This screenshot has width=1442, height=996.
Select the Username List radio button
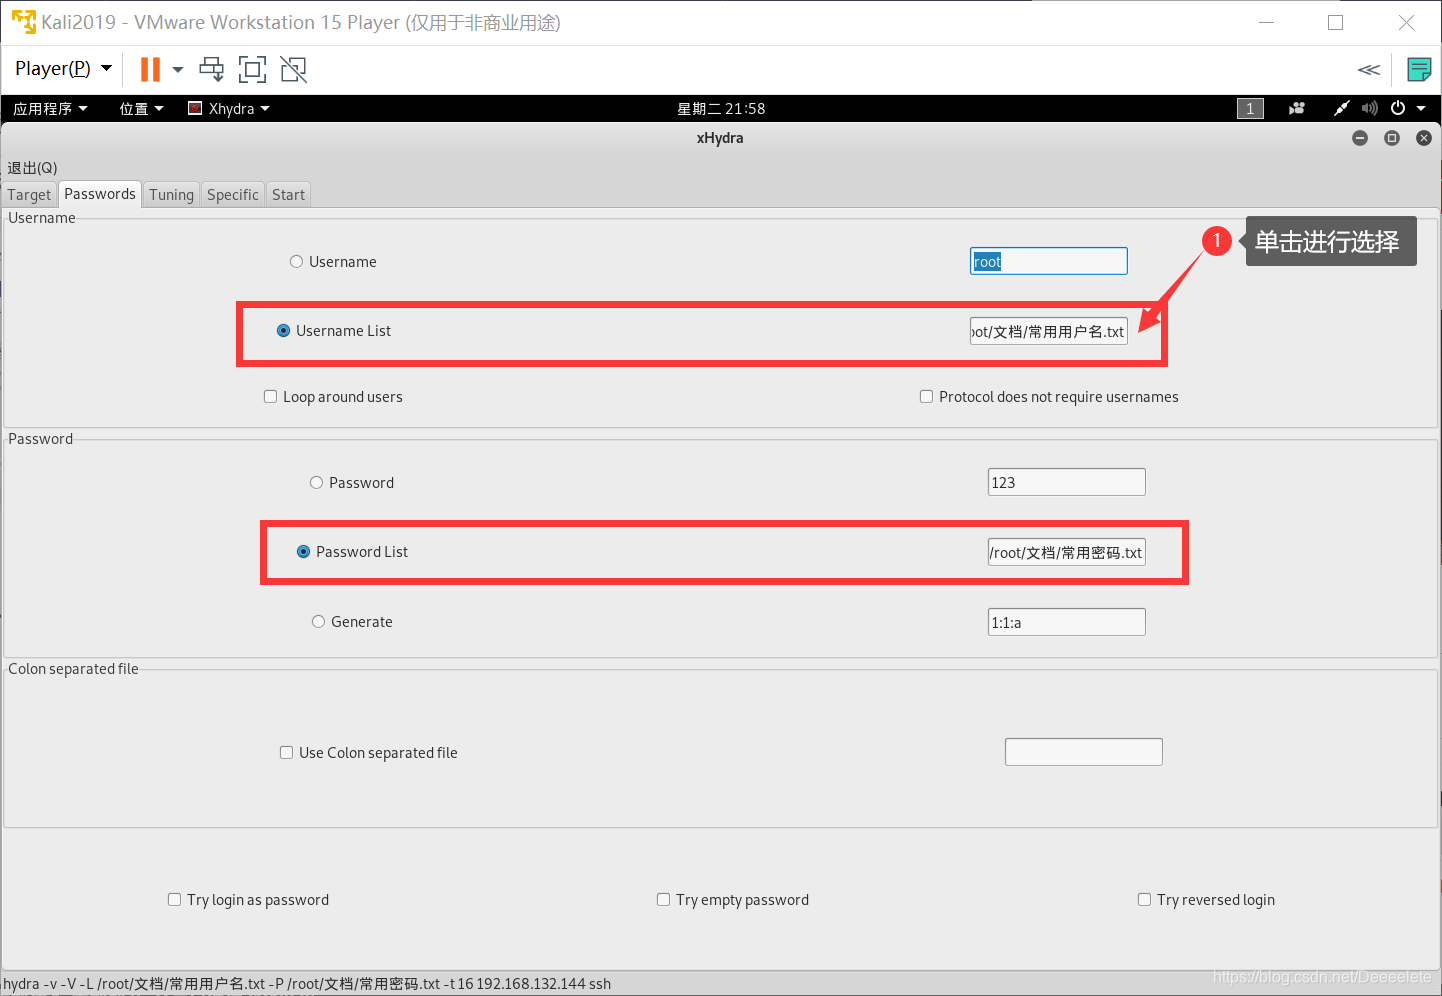pos(283,331)
